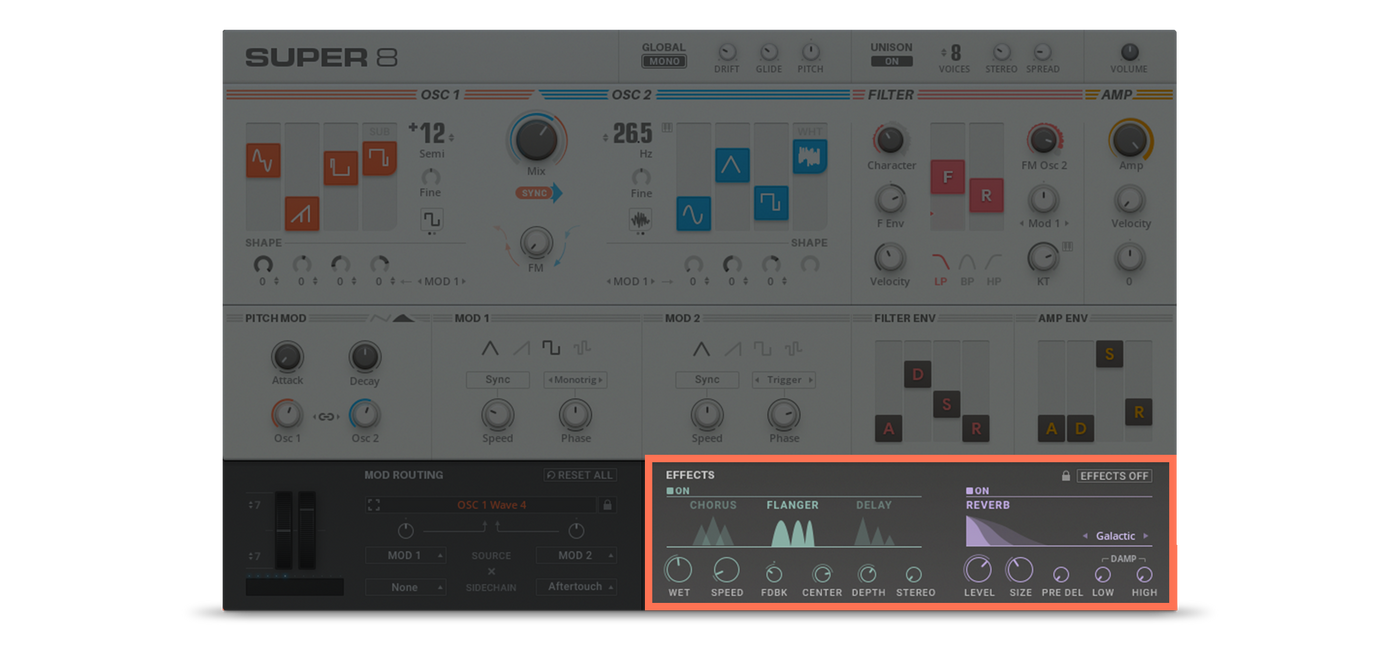Click the OSC 1 sawtooth wave fader tile
1400x655 pixels.
(302, 213)
